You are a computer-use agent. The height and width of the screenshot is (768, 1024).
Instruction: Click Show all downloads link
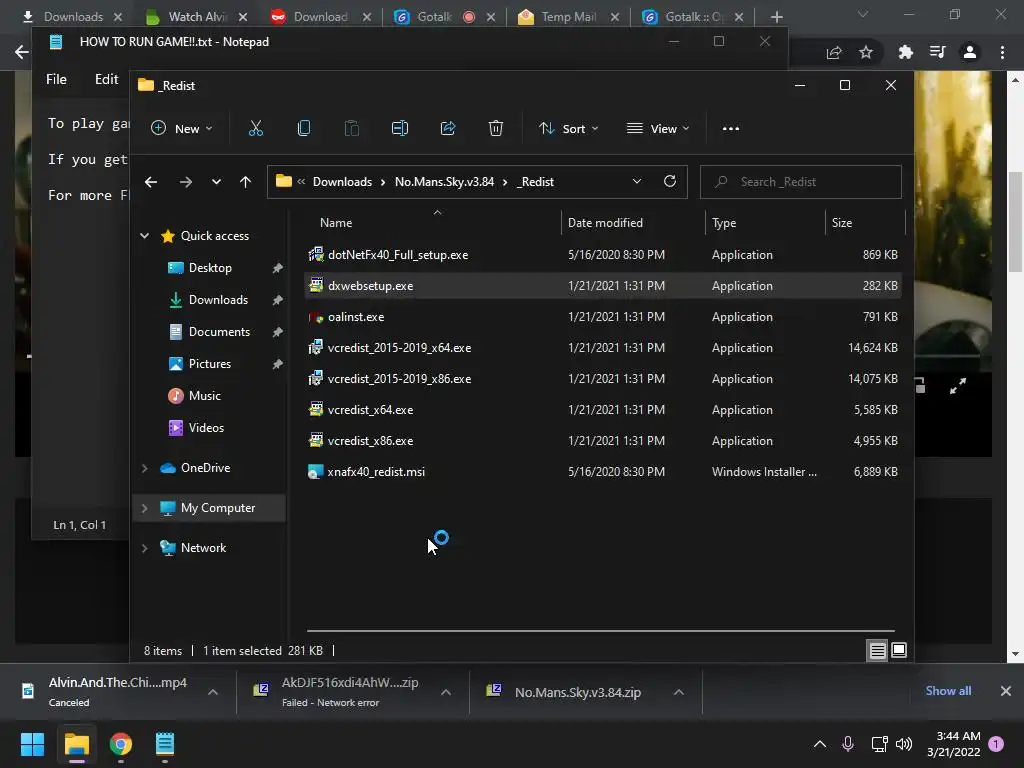(948, 691)
